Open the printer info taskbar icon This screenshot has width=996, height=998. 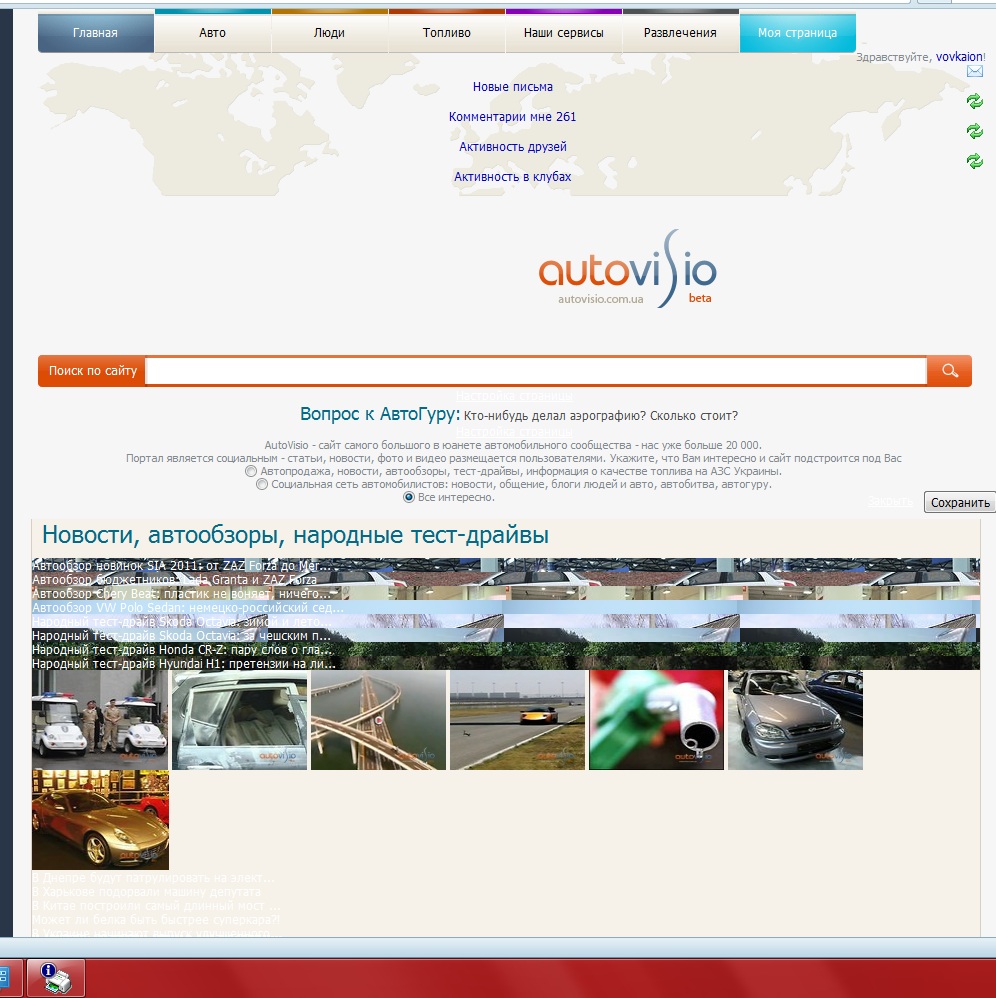tap(55, 978)
